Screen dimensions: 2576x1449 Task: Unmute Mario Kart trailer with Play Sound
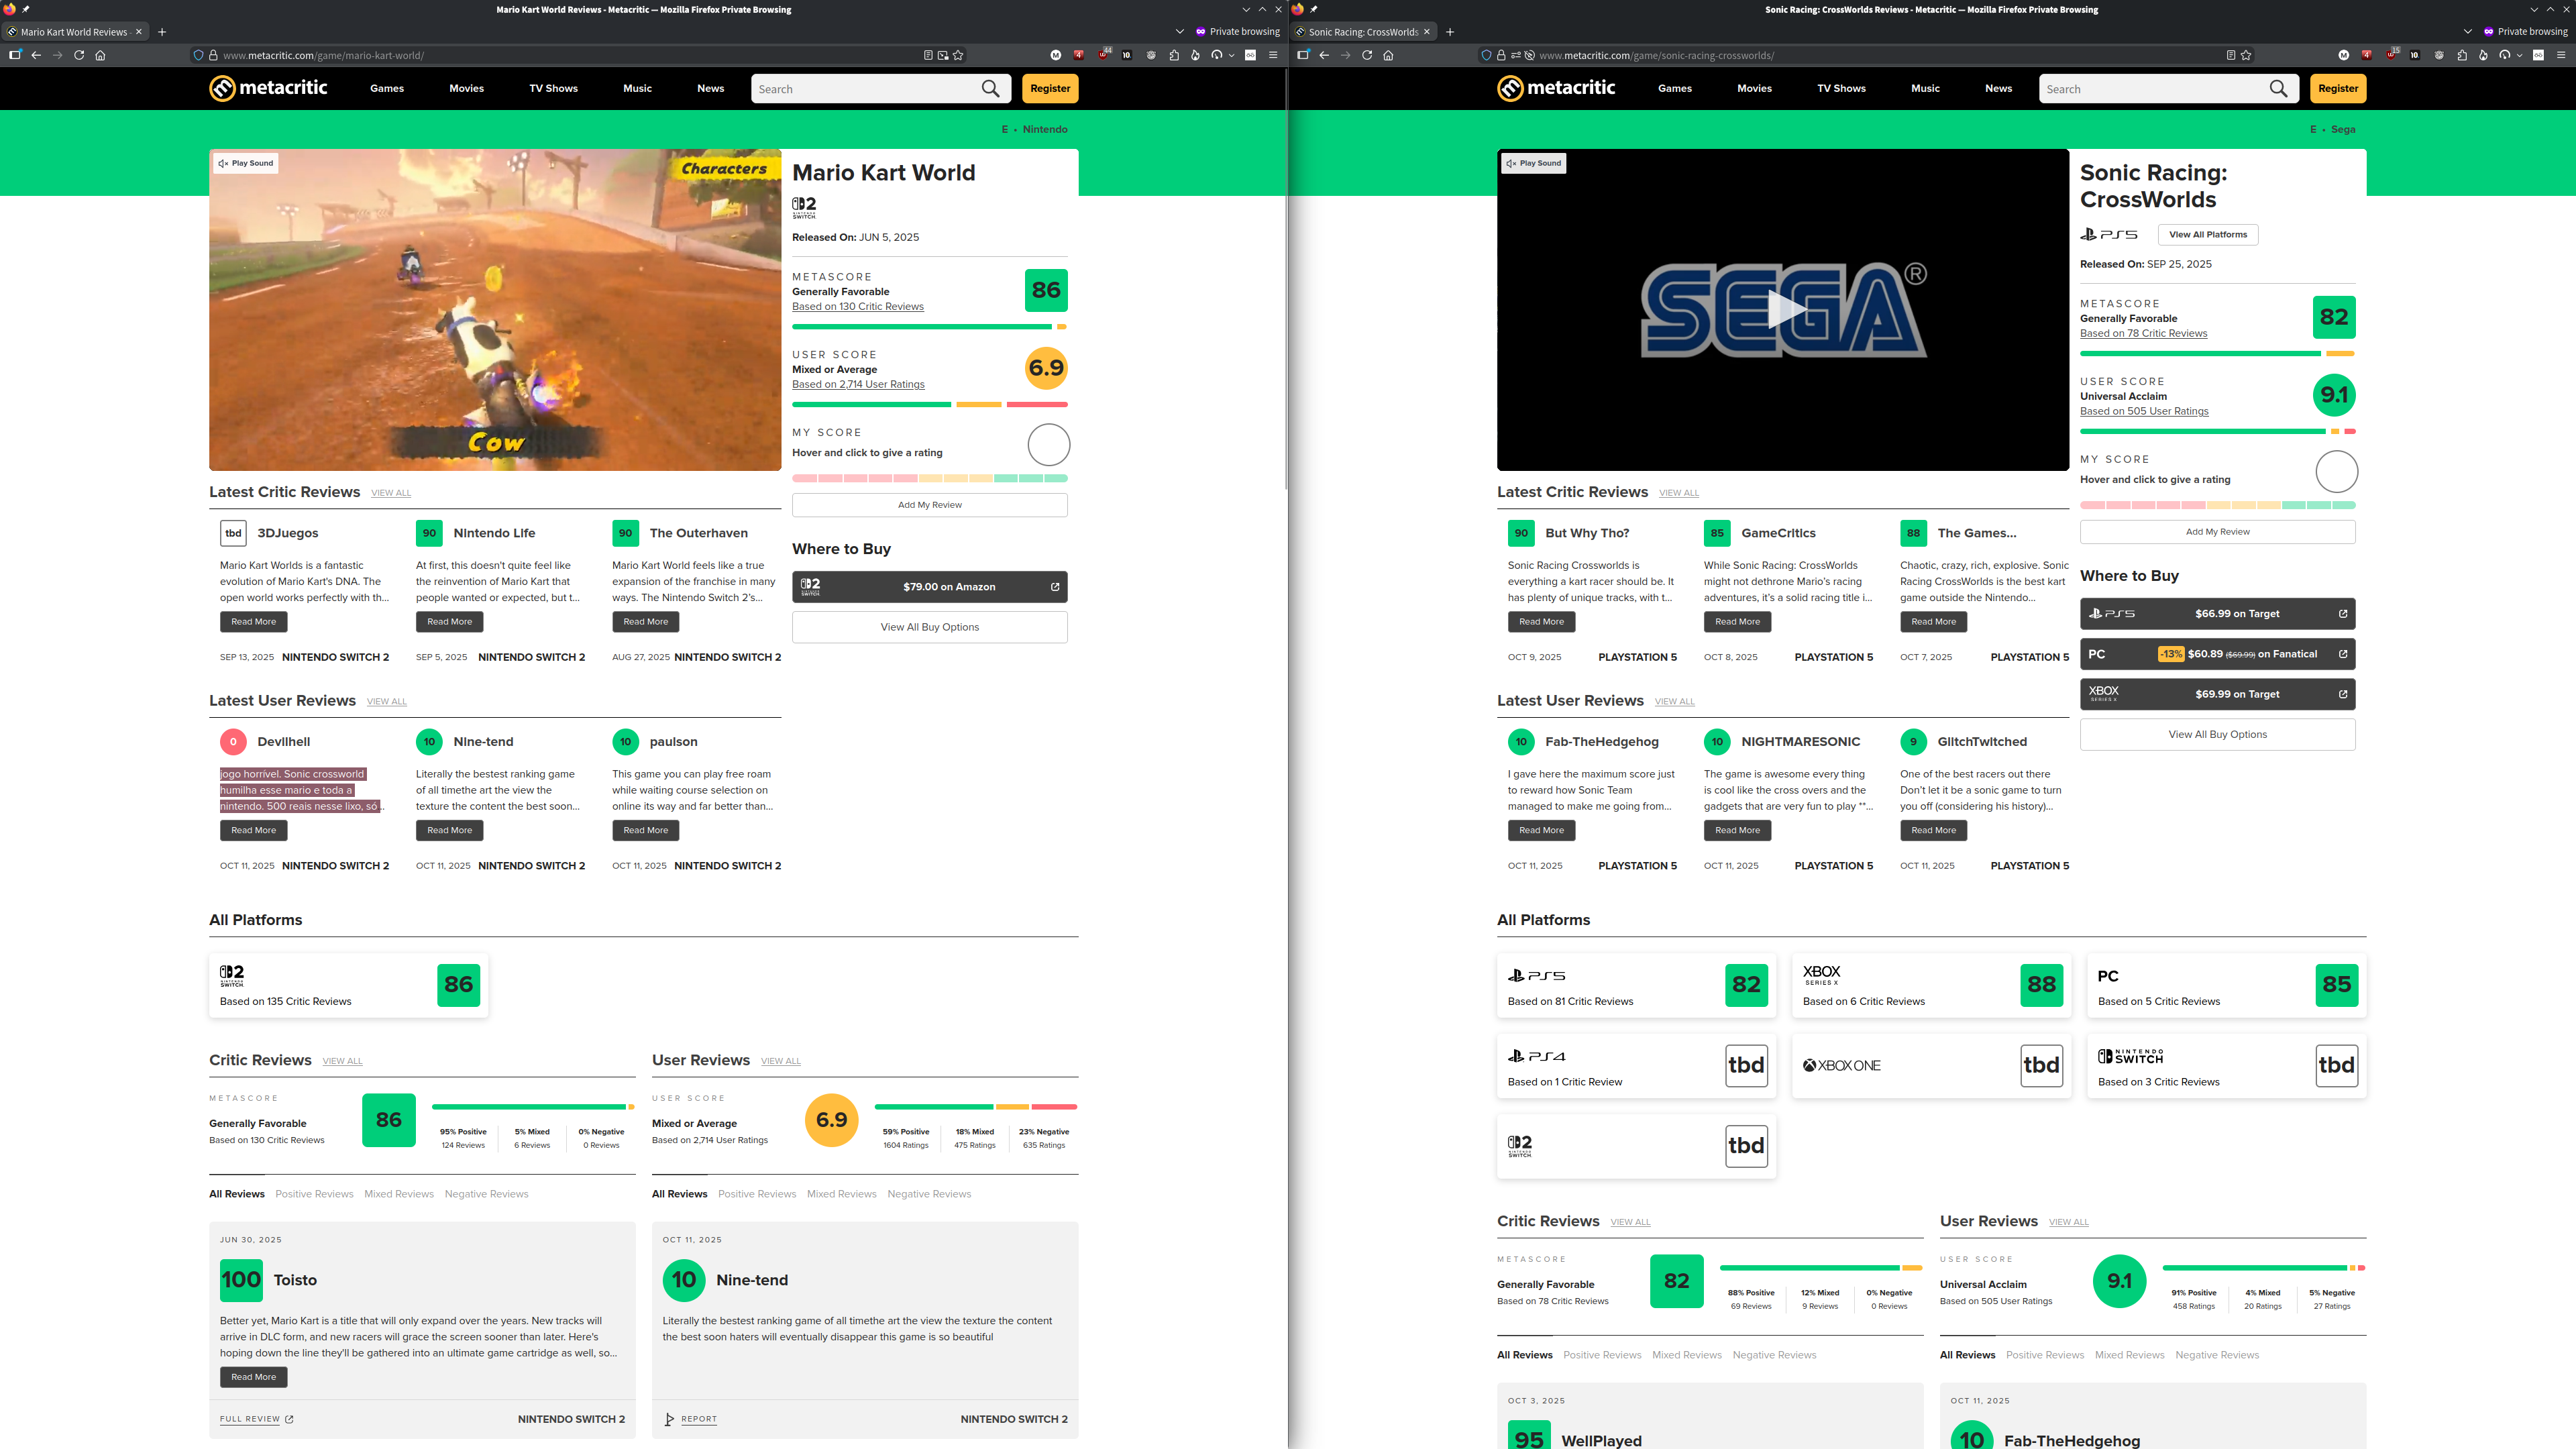point(246,163)
